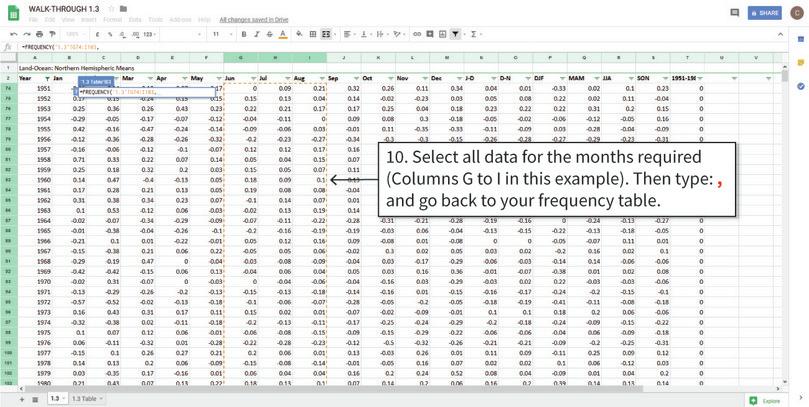Open the move-to-folder icon
The width and height of the screenshot is (809, 407).
[123, 9]
